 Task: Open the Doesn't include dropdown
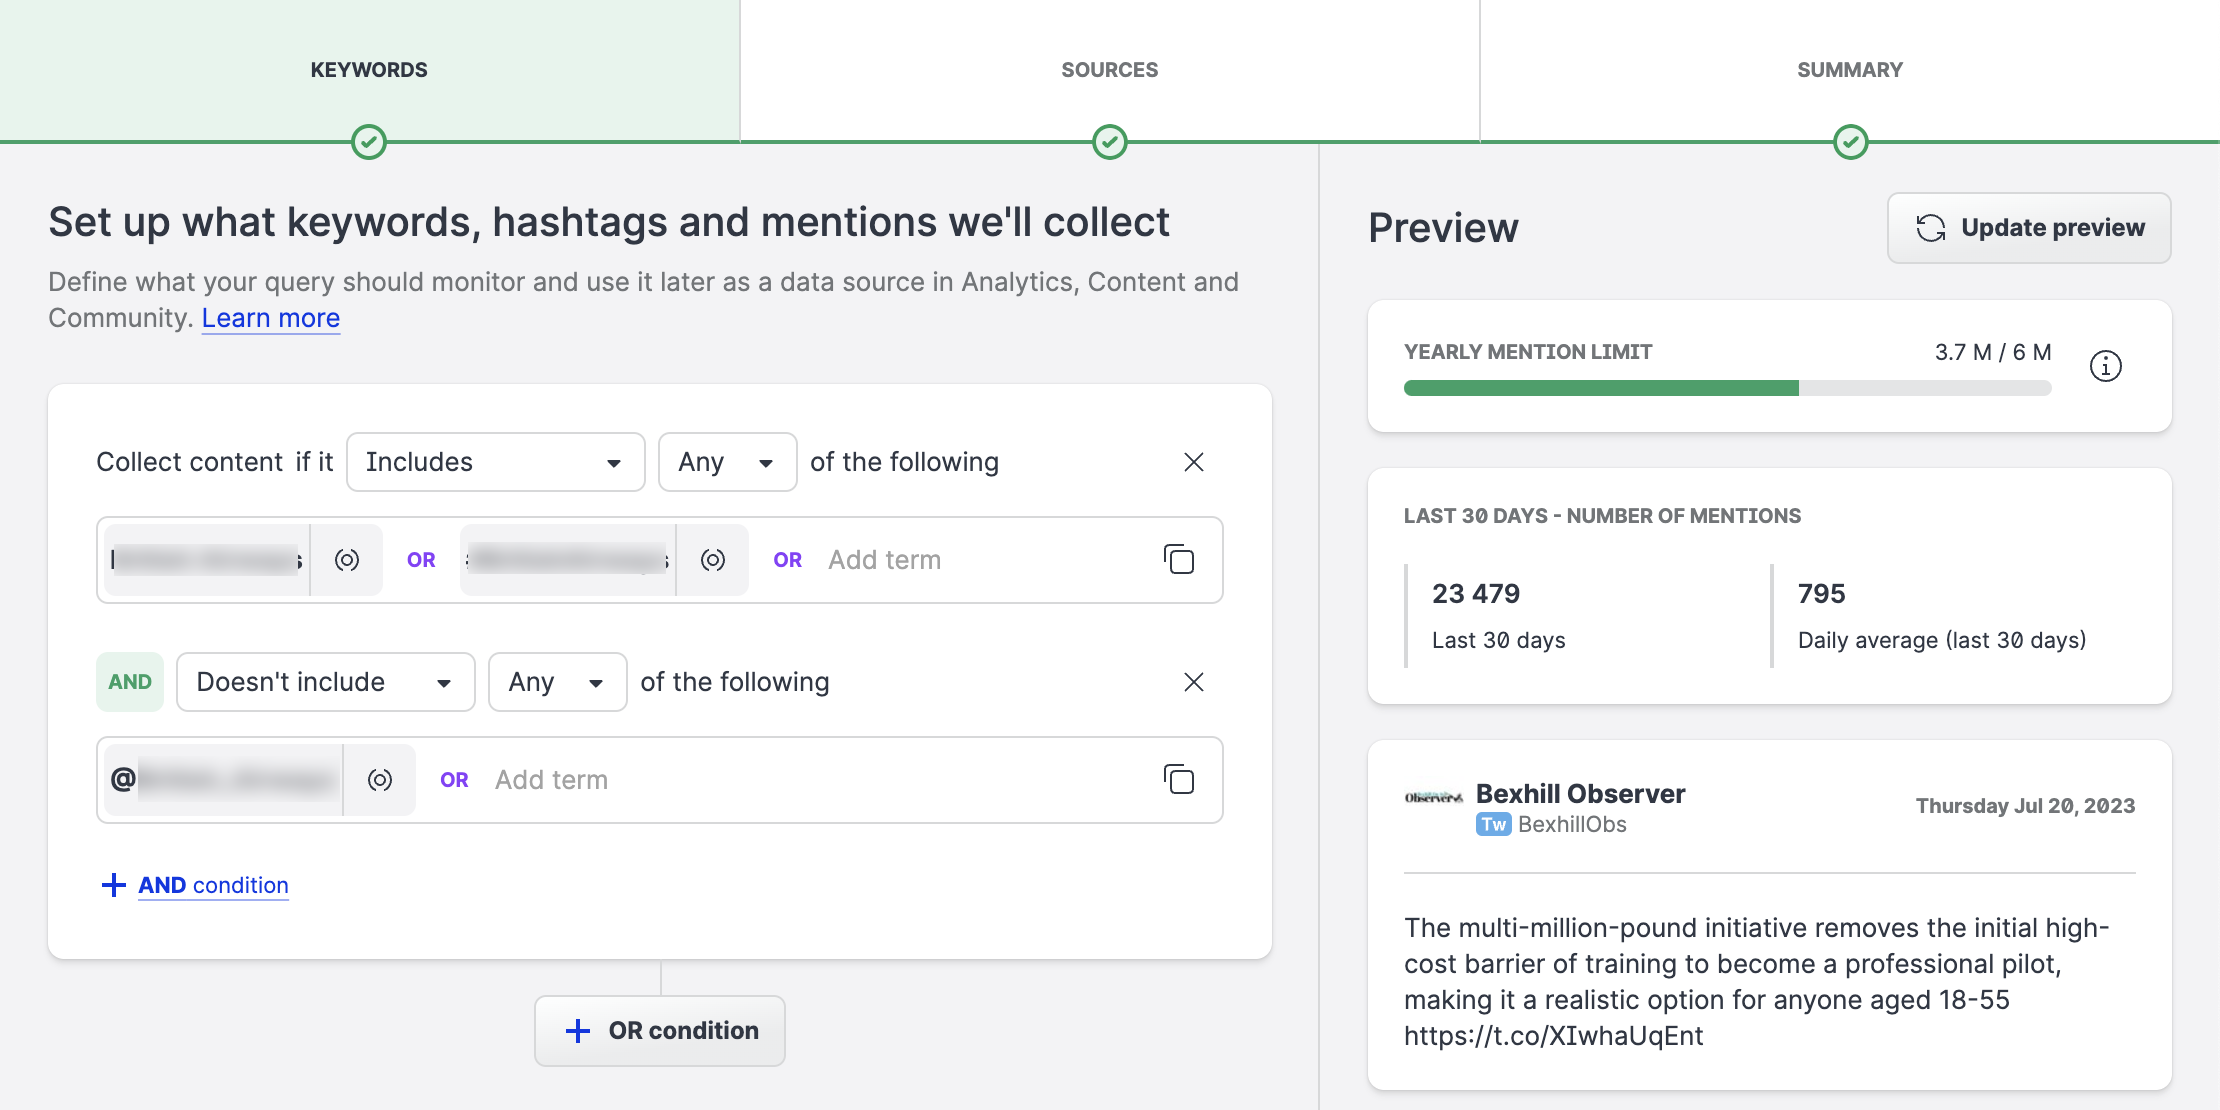pyautogui.click(x=325, y=682)
